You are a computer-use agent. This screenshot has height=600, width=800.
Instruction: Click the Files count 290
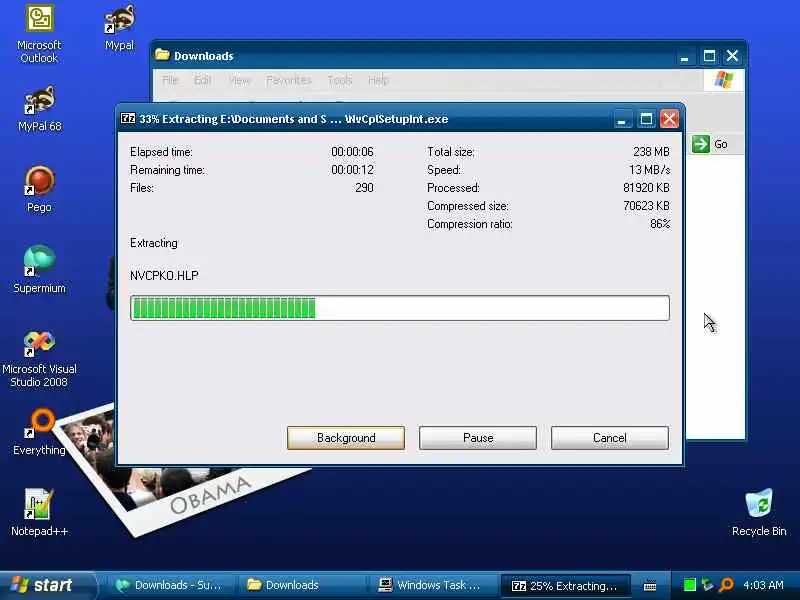(x=364, y=188)
